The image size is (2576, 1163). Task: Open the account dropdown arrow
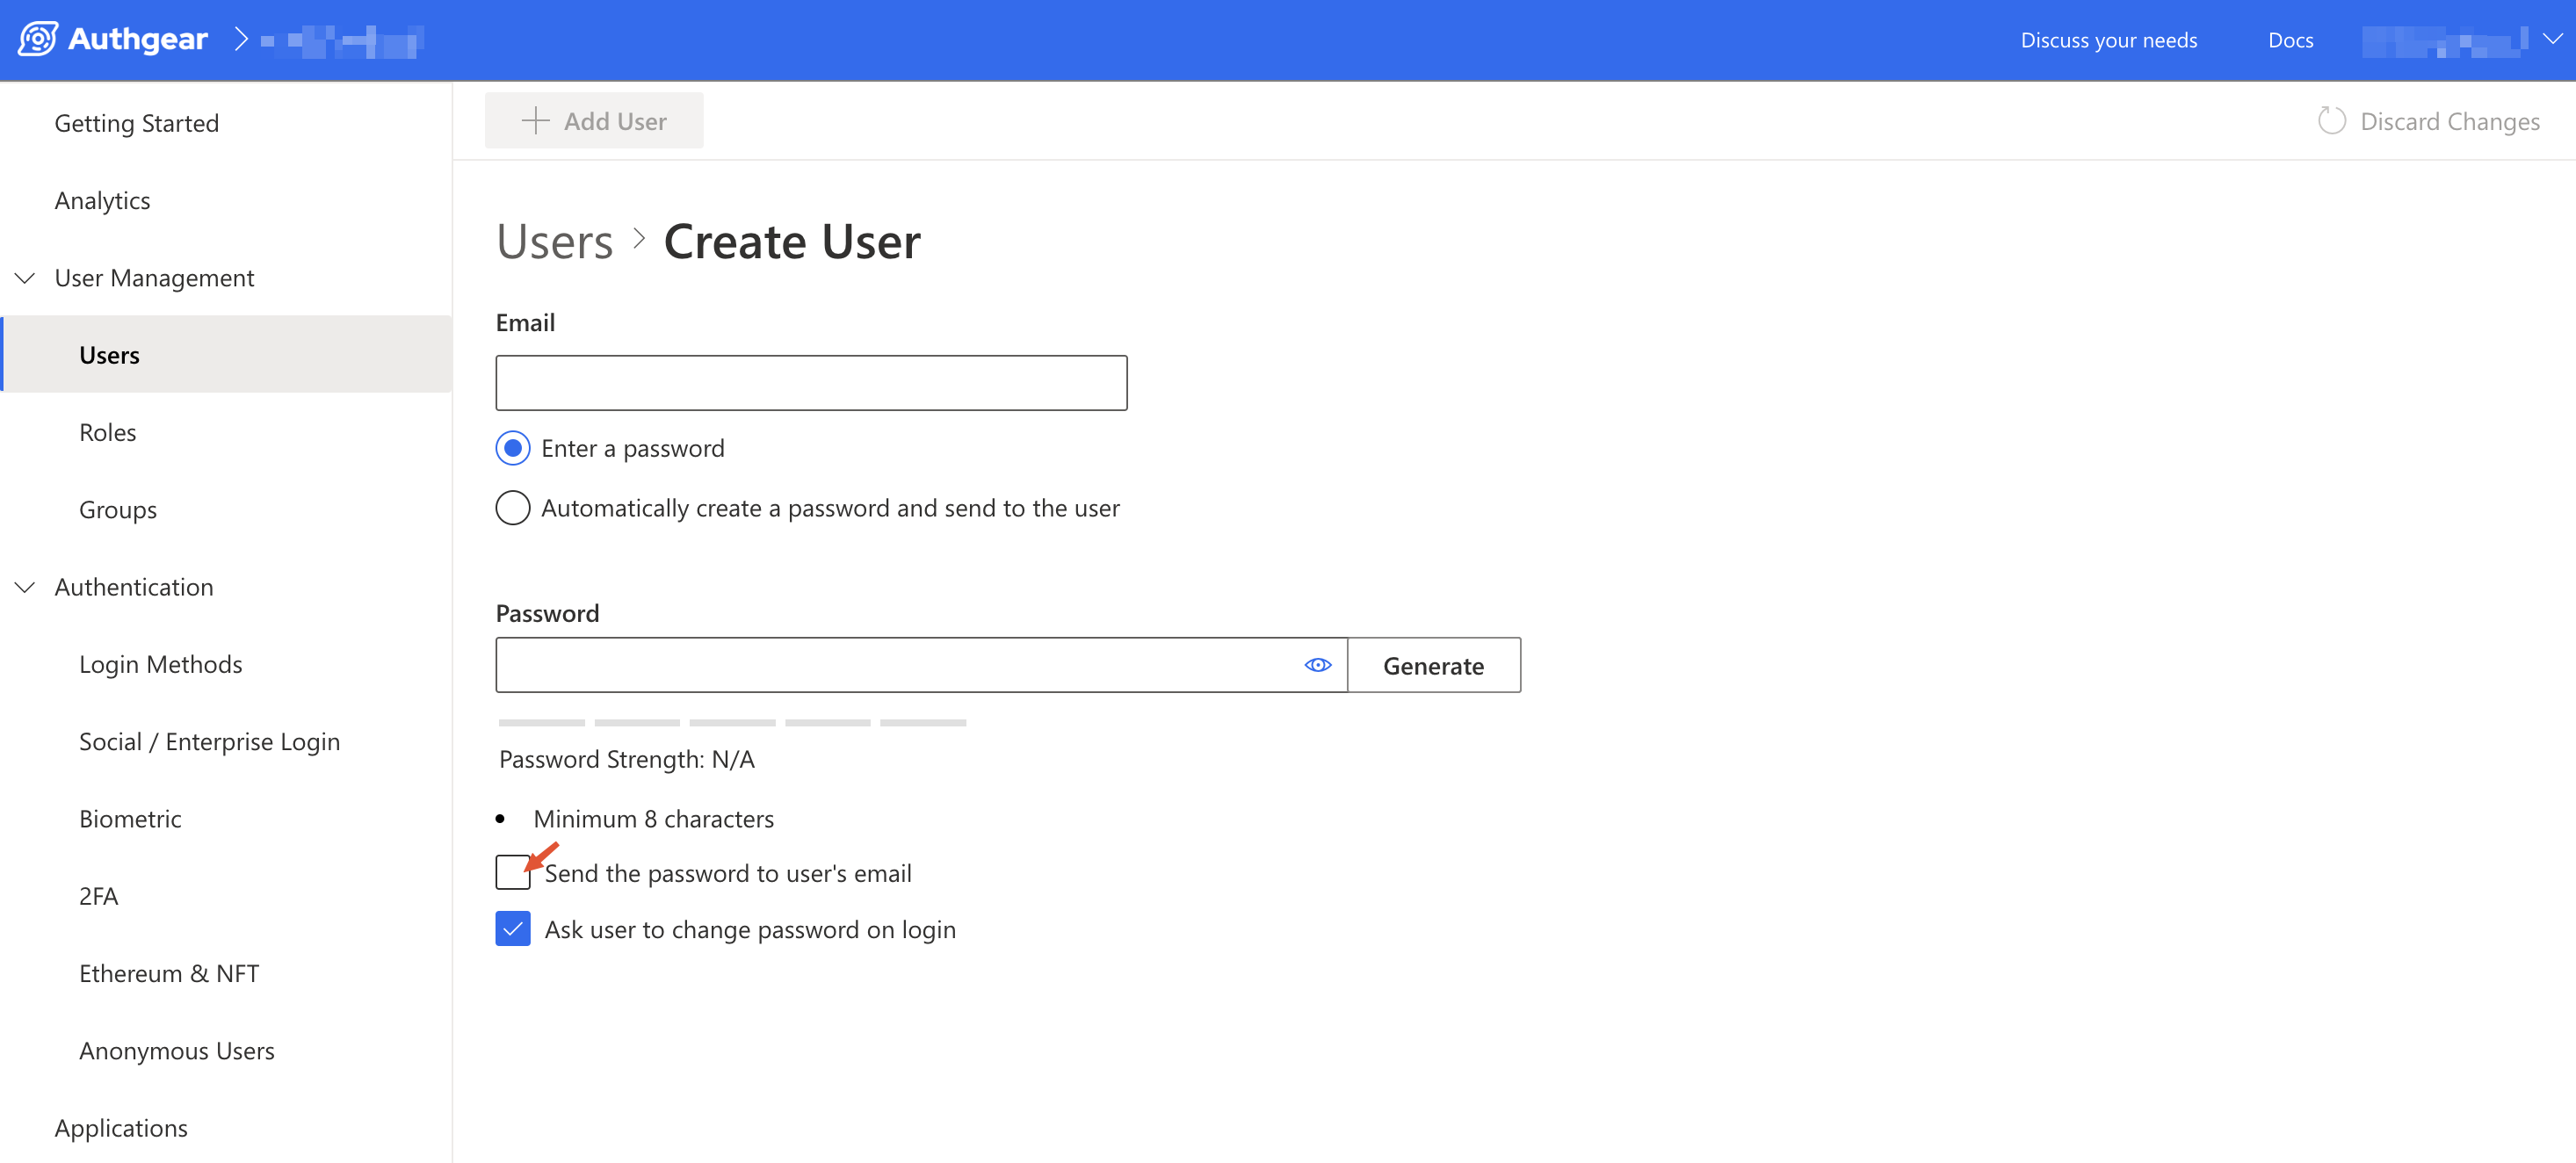tap(2552, 39)
